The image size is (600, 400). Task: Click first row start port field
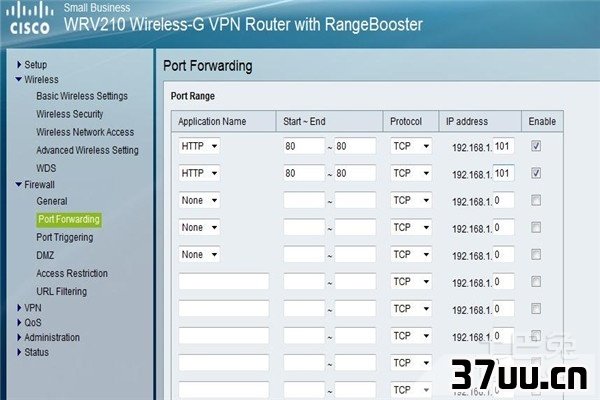pyautogui.click(x=304, y=146)
